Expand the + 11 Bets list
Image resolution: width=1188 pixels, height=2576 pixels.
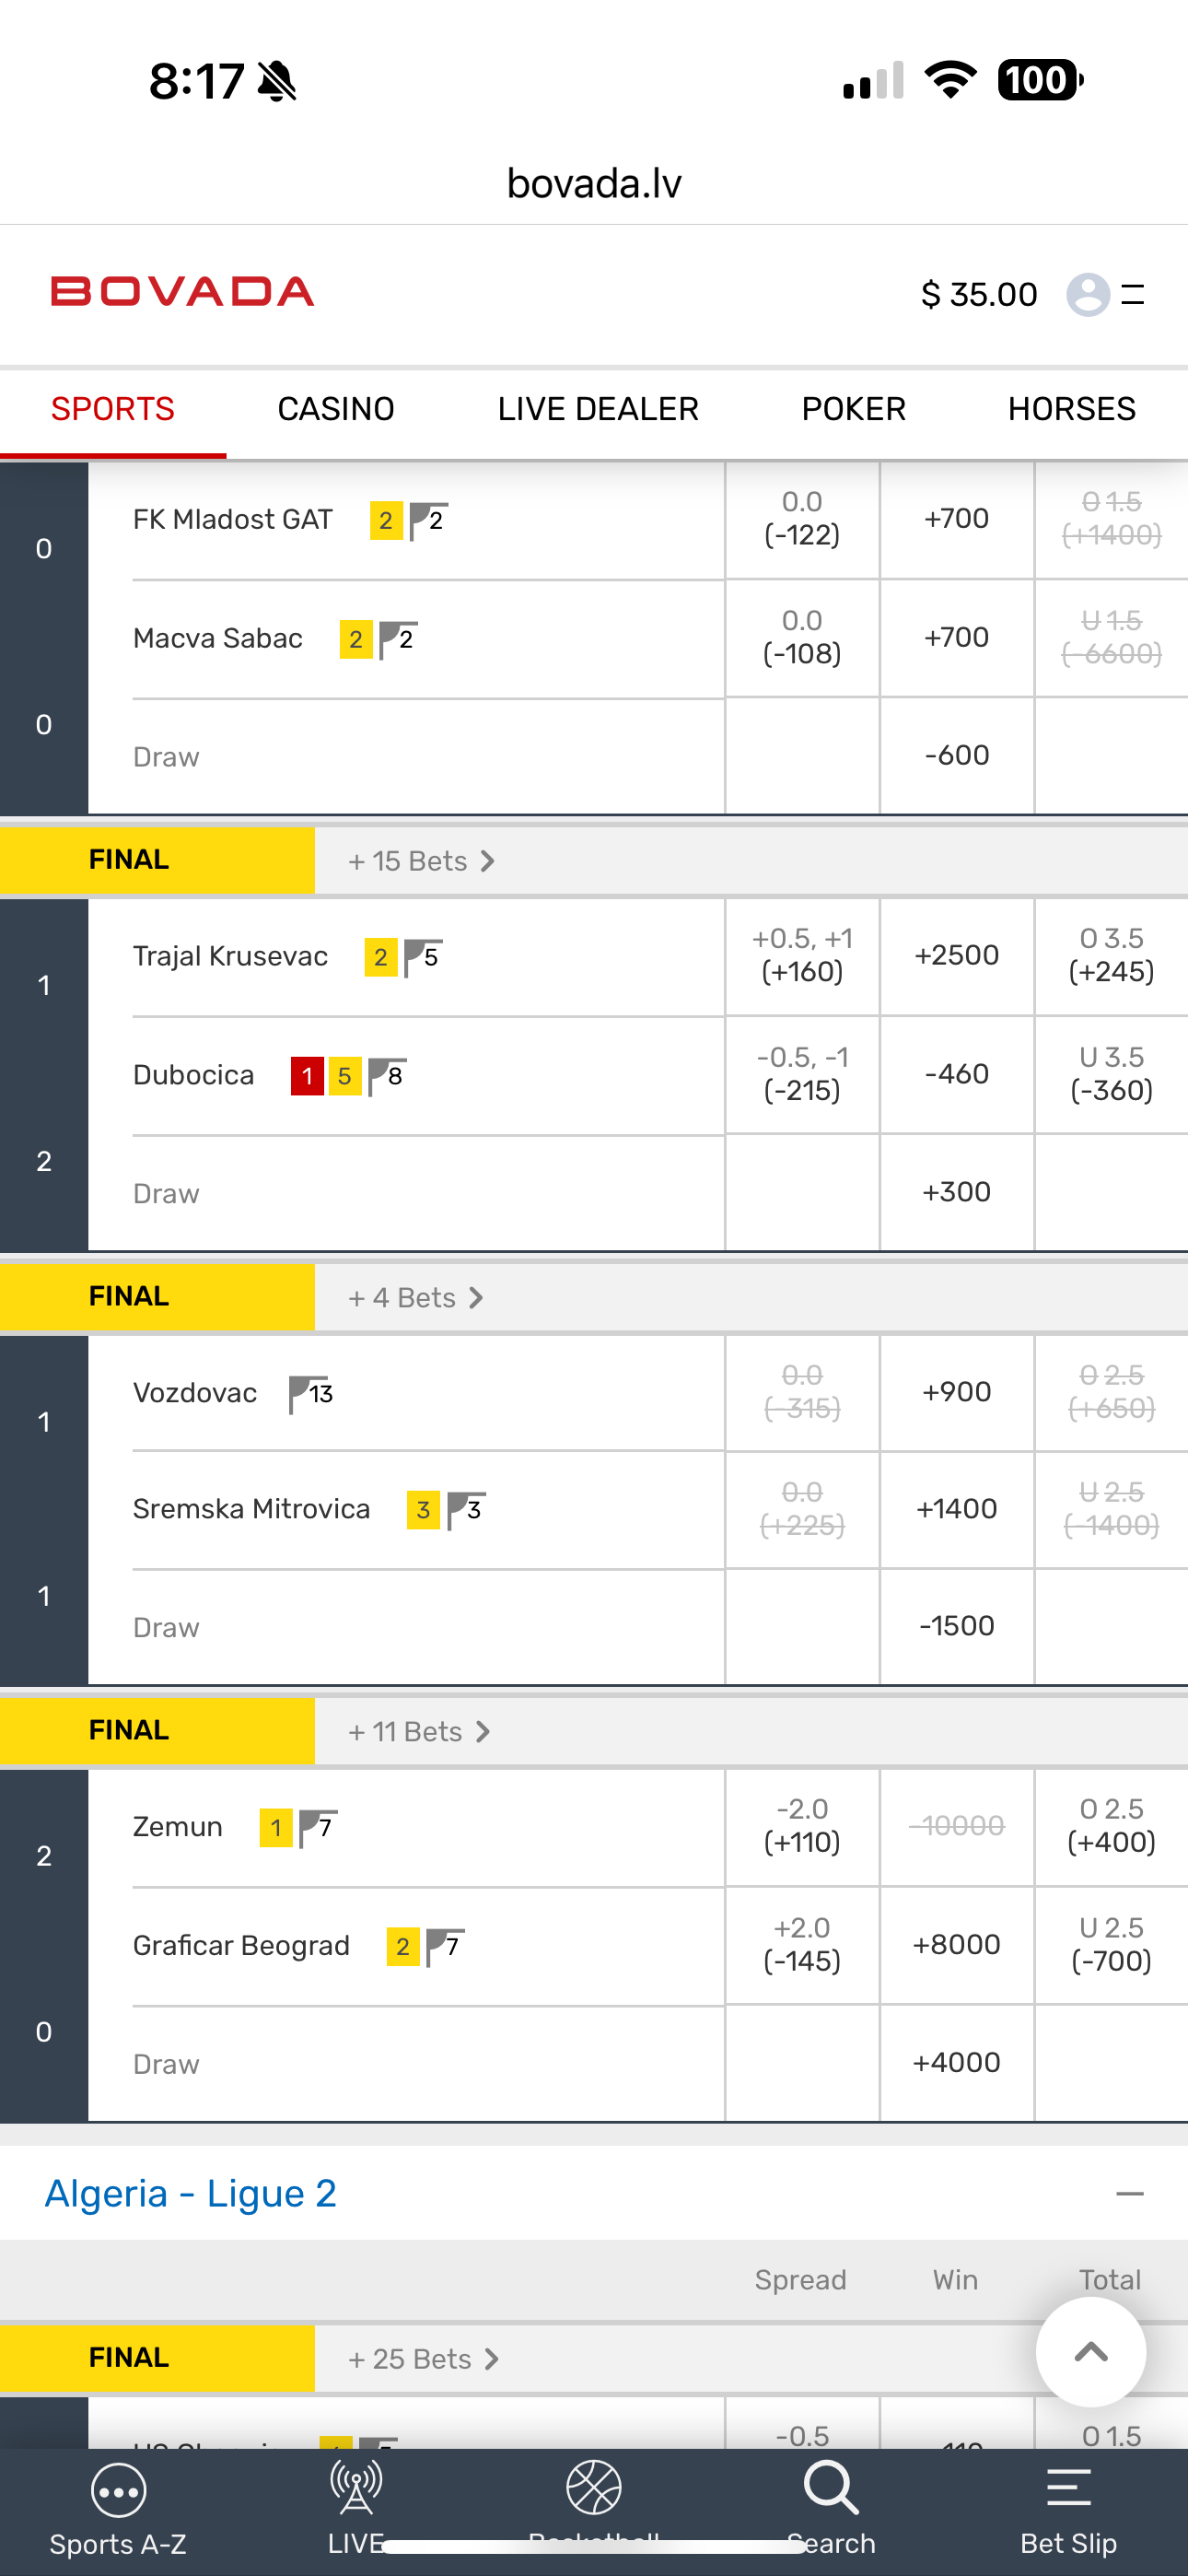click(419, 1732)
